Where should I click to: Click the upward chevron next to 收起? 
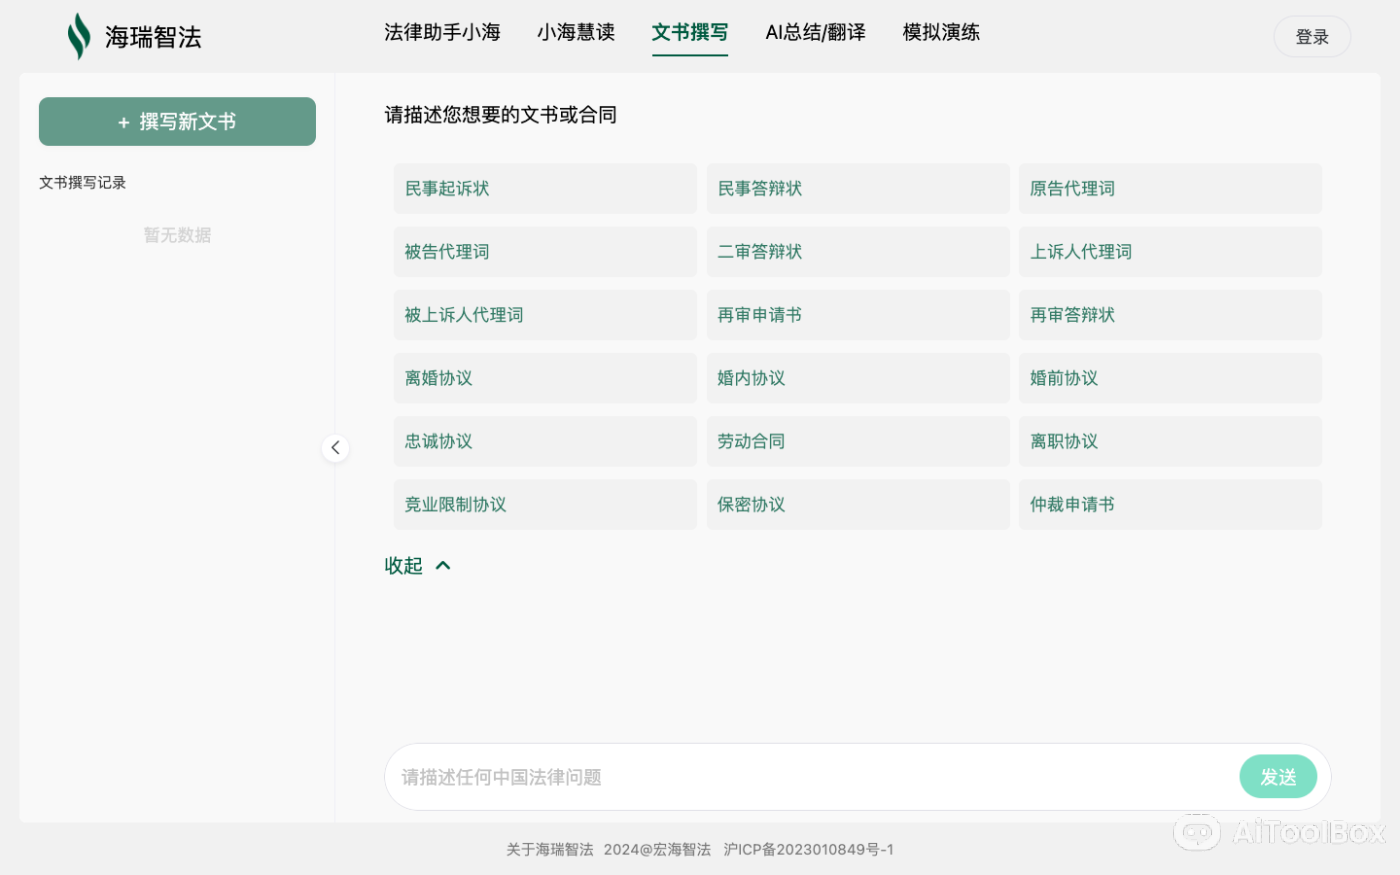tap(441, 564)
